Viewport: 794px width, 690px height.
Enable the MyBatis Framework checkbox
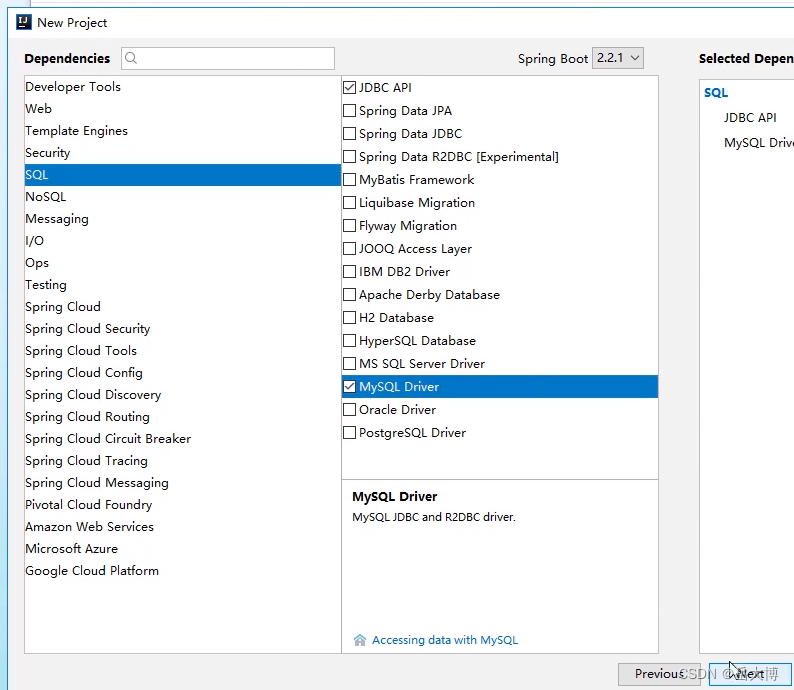pyautogui.click(x=349, y=180)
